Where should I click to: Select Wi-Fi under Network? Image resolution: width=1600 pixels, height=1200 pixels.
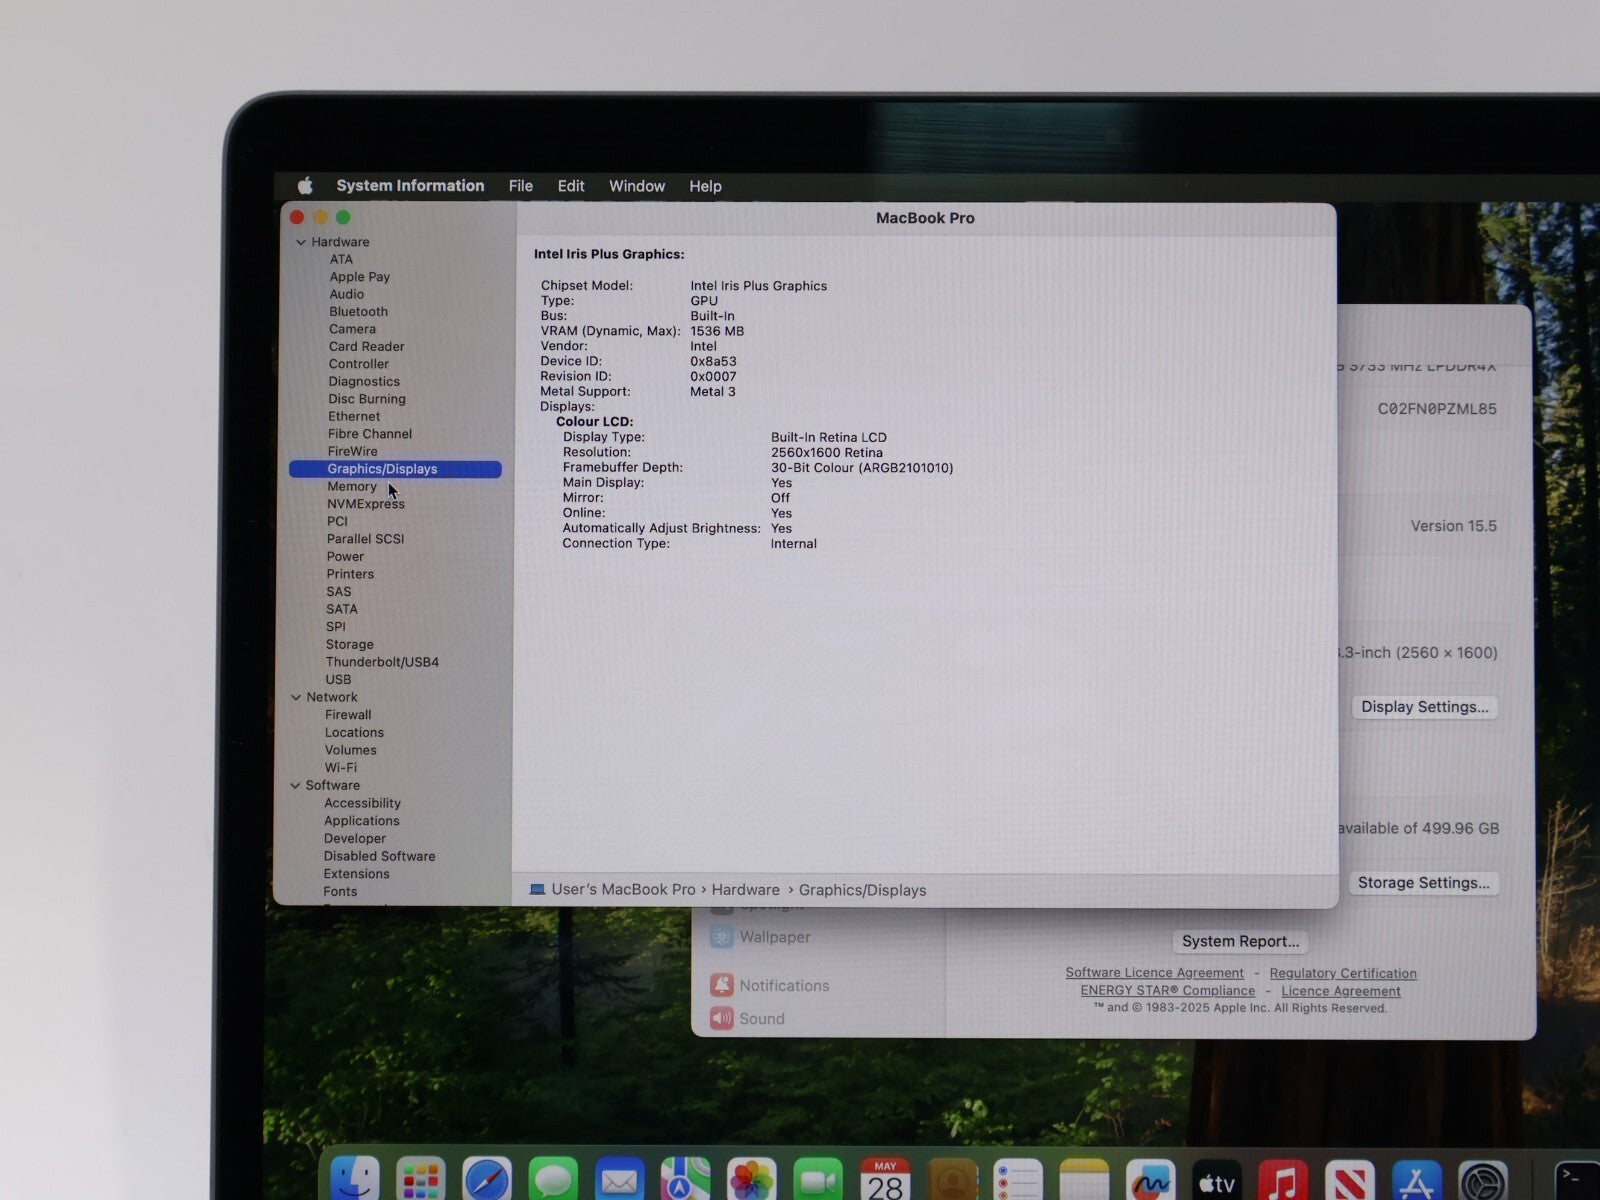(x=340, y=767)
